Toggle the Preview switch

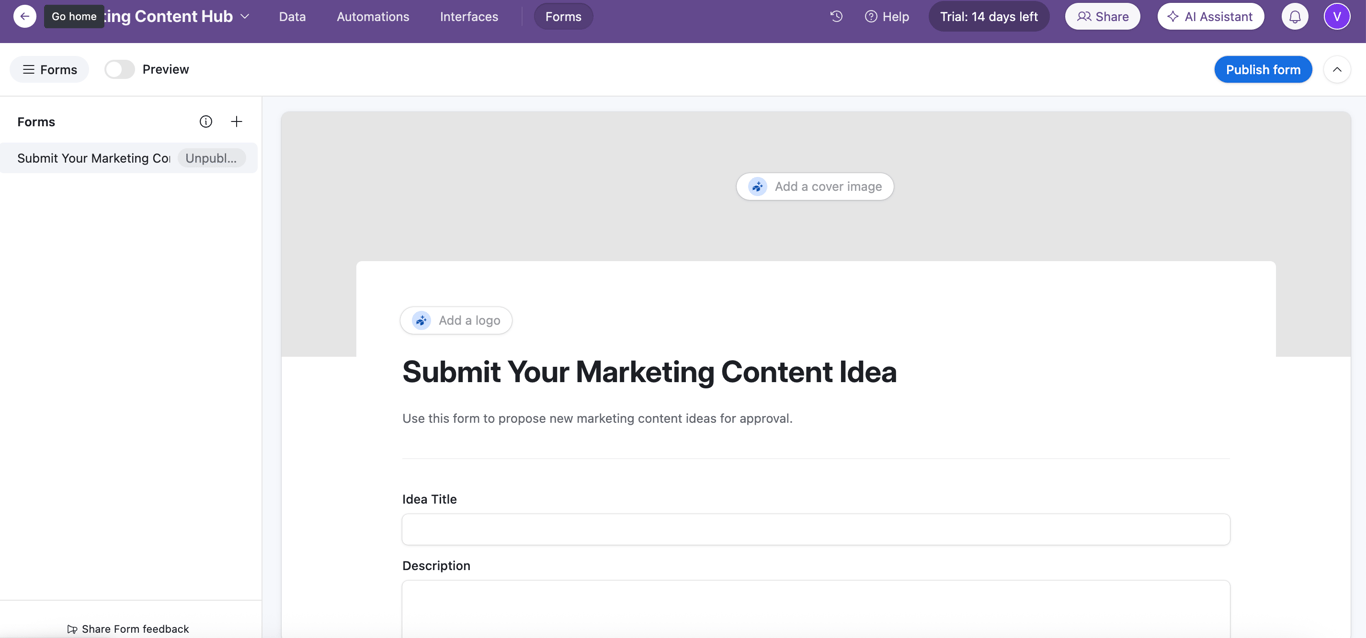[x=120, y=70]
